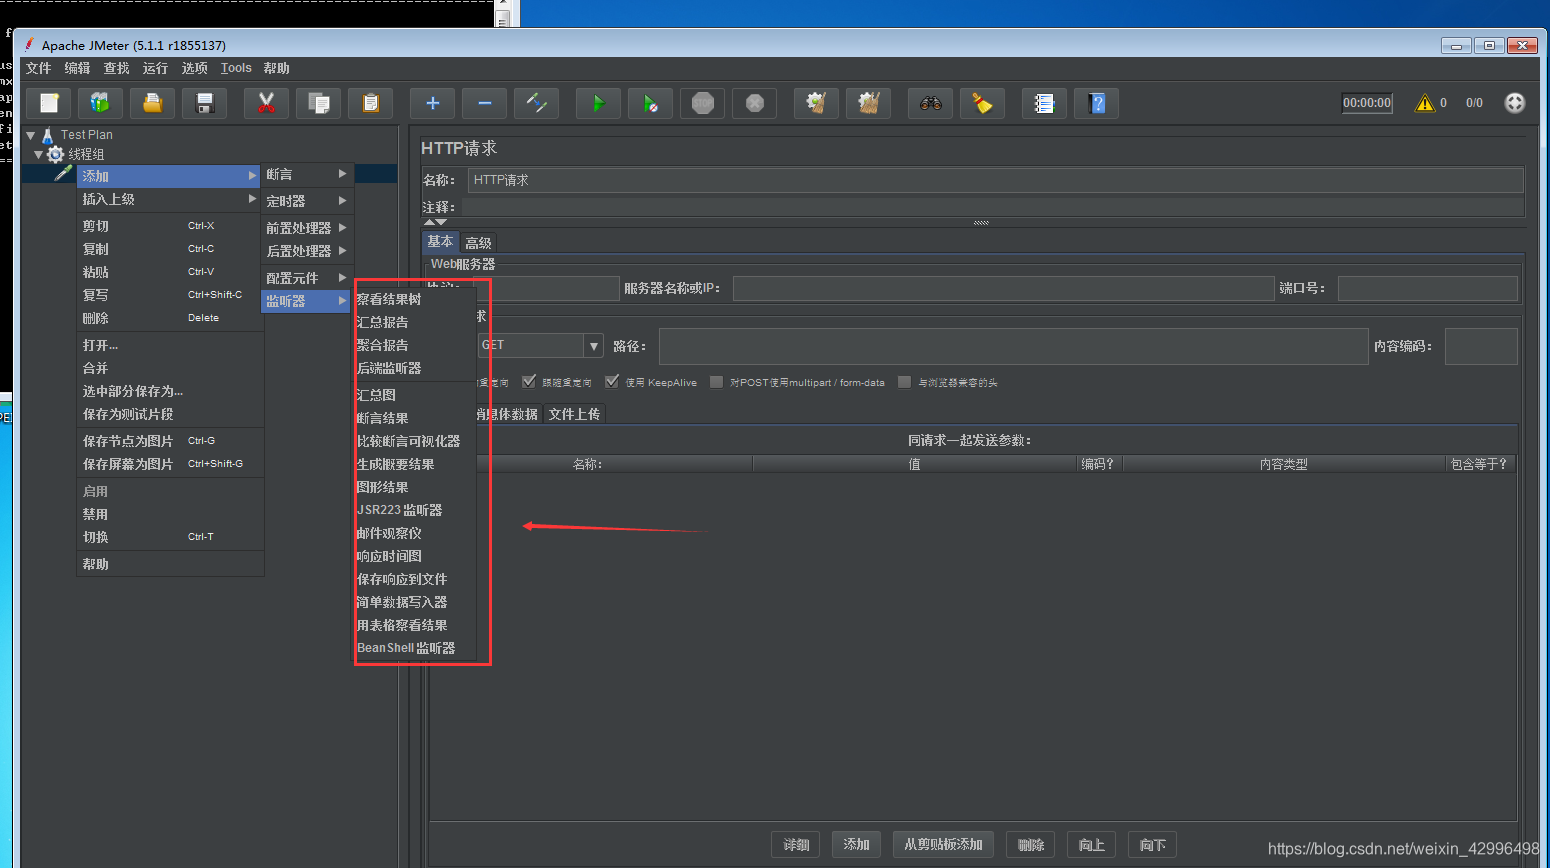
Task: Click the remote engines icon at toolbar end
Action: click(1515, 103)
